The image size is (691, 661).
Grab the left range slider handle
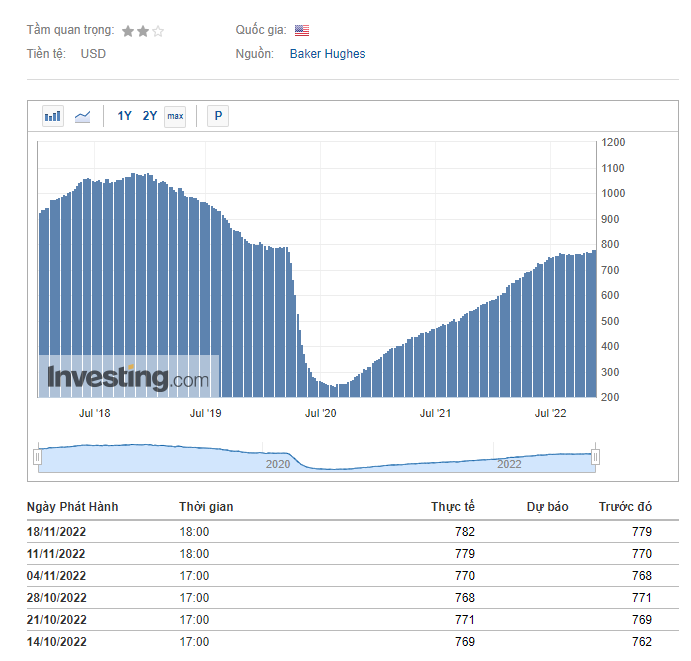[x=38, y=457]
